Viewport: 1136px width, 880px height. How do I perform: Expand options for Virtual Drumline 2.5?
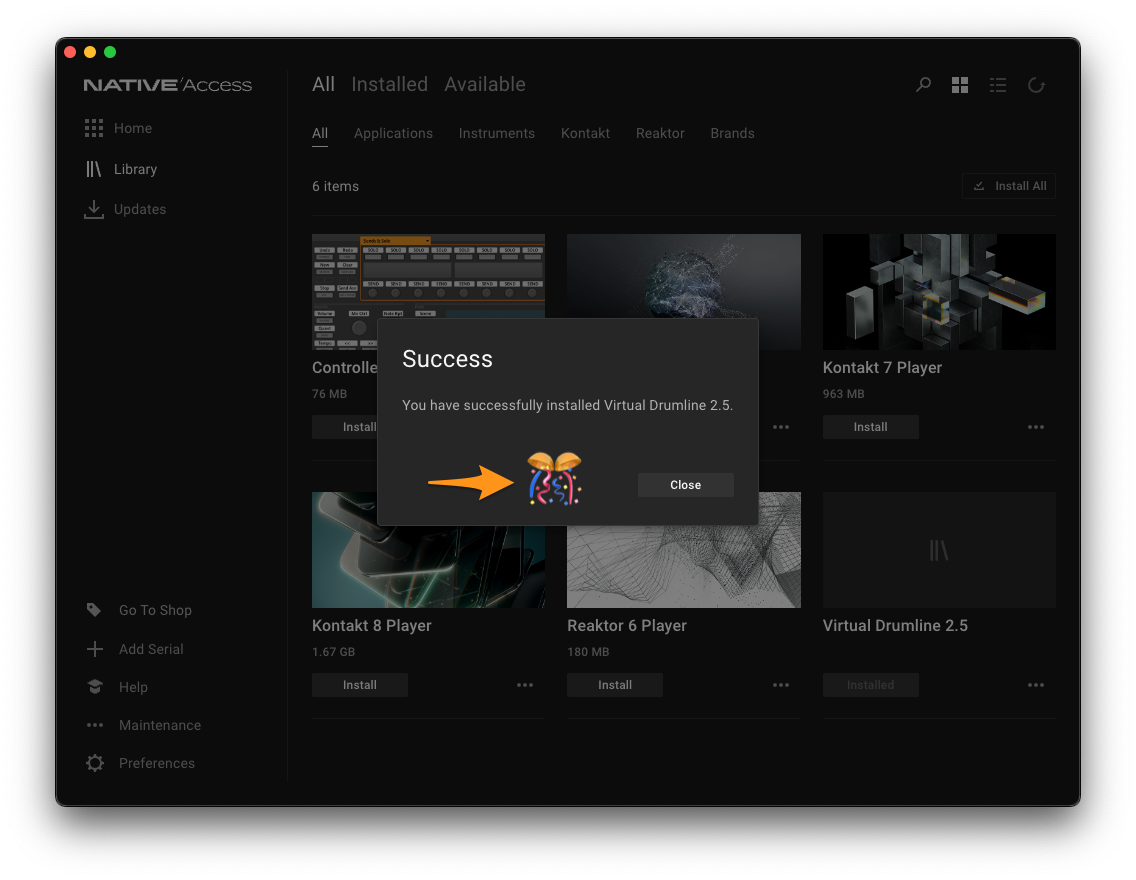(1036, 684)
